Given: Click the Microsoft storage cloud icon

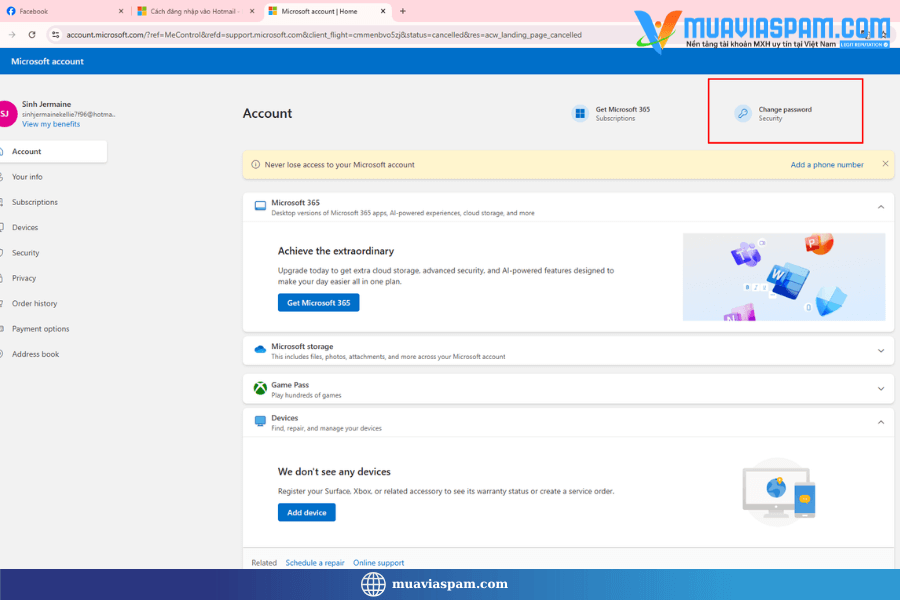Looking at the screenshot, I should 260,350.
